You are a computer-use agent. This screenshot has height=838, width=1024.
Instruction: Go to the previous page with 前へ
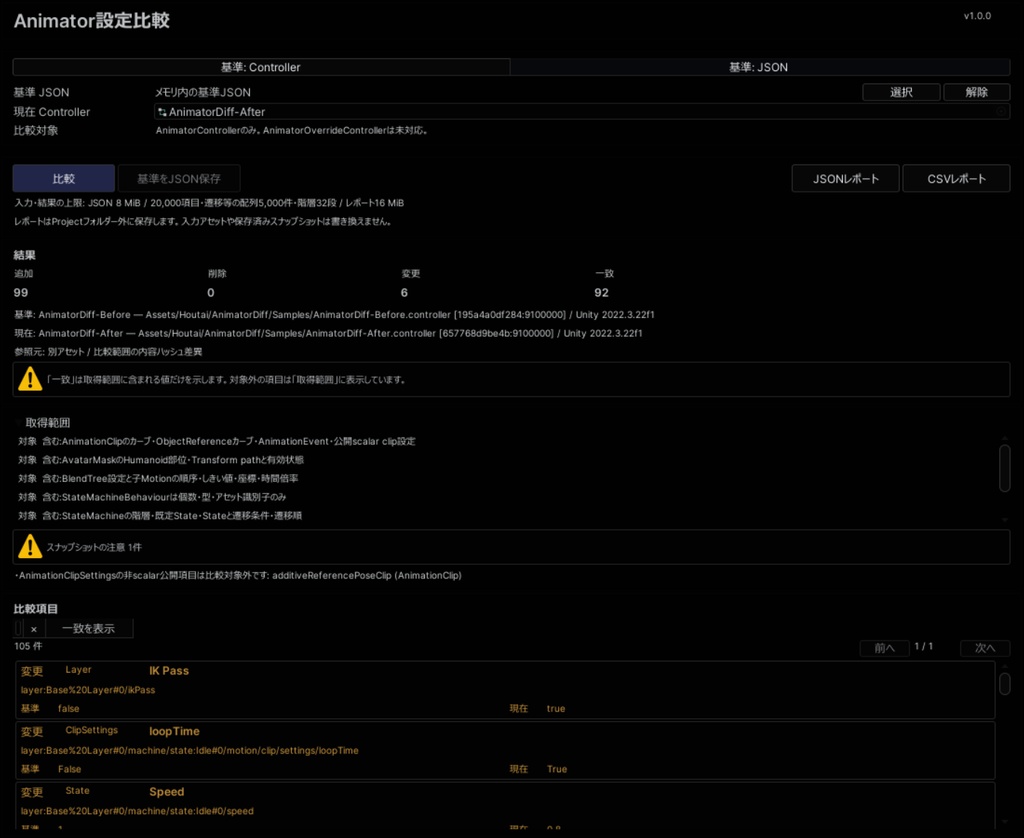(885, 647)
